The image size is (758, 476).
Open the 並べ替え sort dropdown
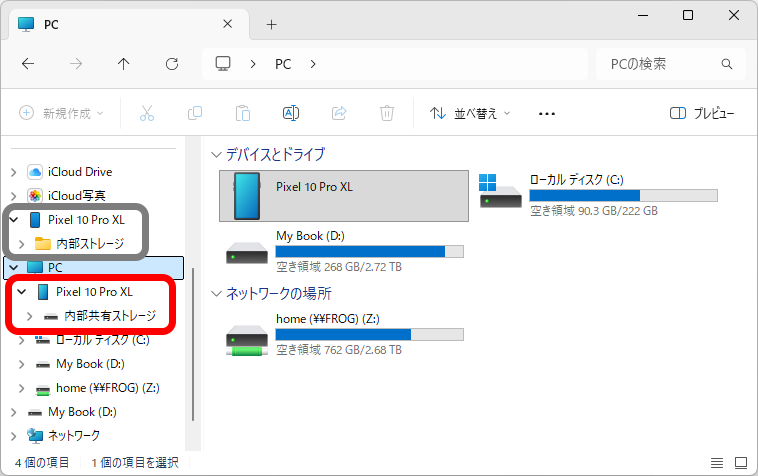[470, 114]
